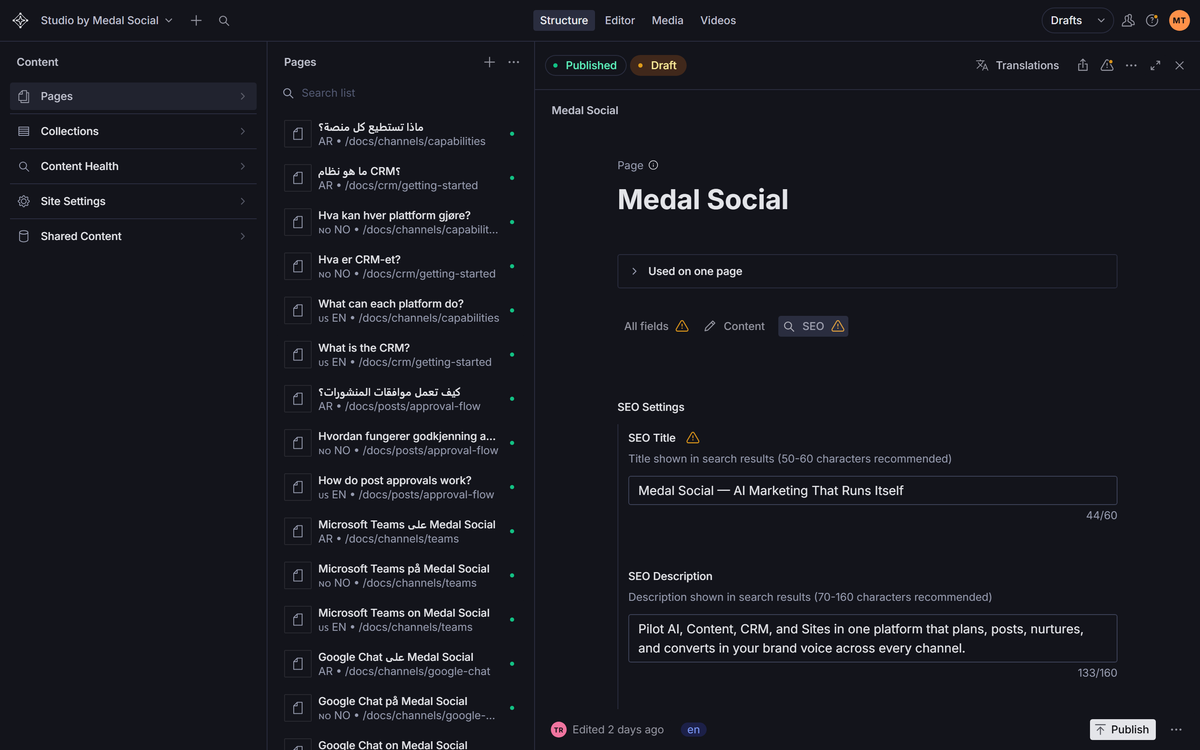
Task: Click the 'Edited 2 days ago' status
Action: pos(618,730)
